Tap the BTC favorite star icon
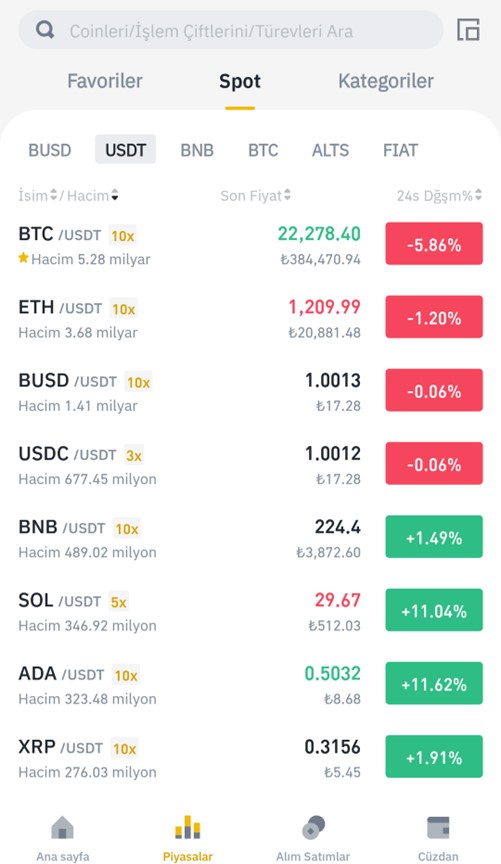The width and height of the screenshot is (501, 864). tap(23, 258)
